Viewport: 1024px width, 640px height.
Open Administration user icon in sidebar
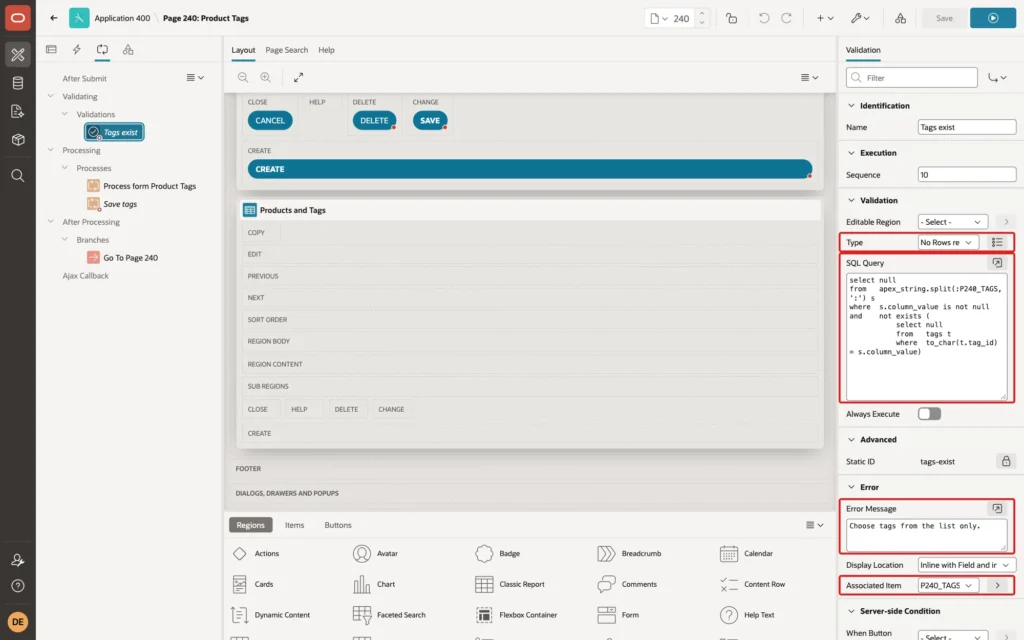18,560
